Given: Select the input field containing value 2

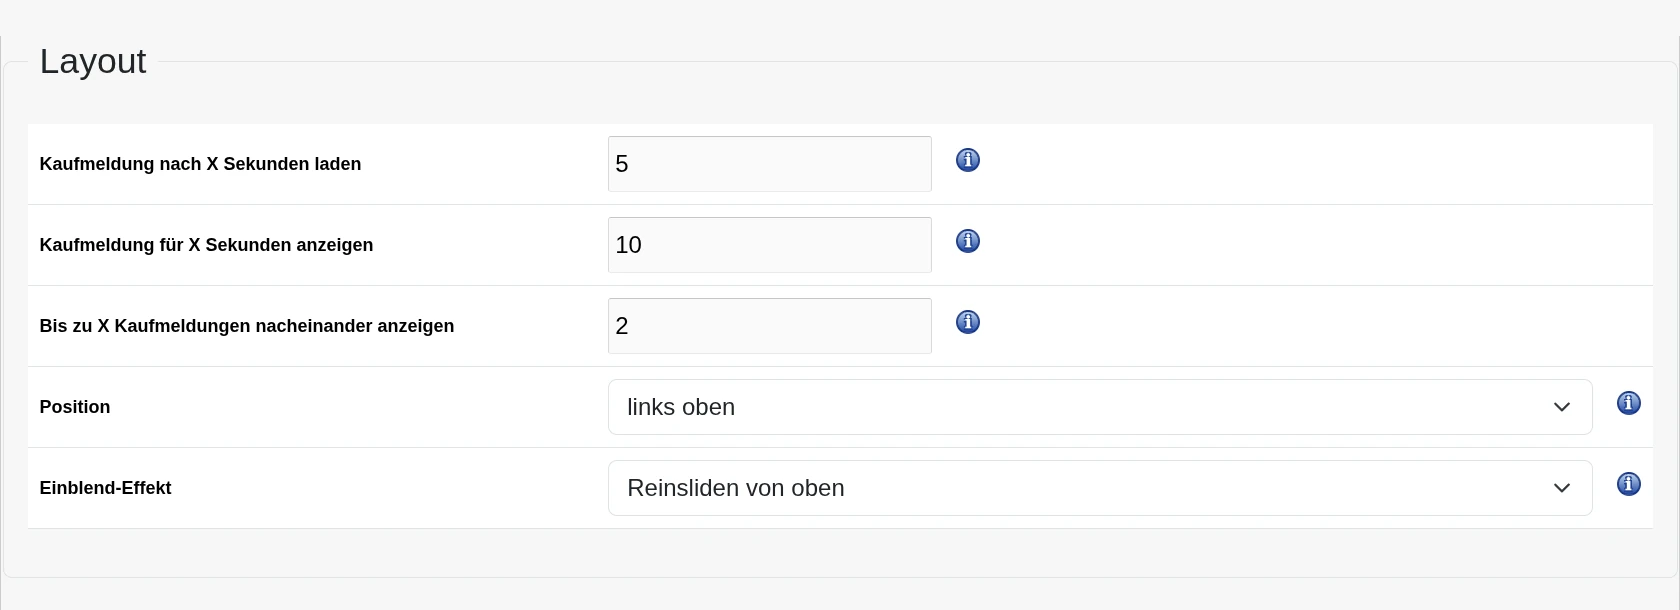Looking at the screenshot, I should pos(770,326).
